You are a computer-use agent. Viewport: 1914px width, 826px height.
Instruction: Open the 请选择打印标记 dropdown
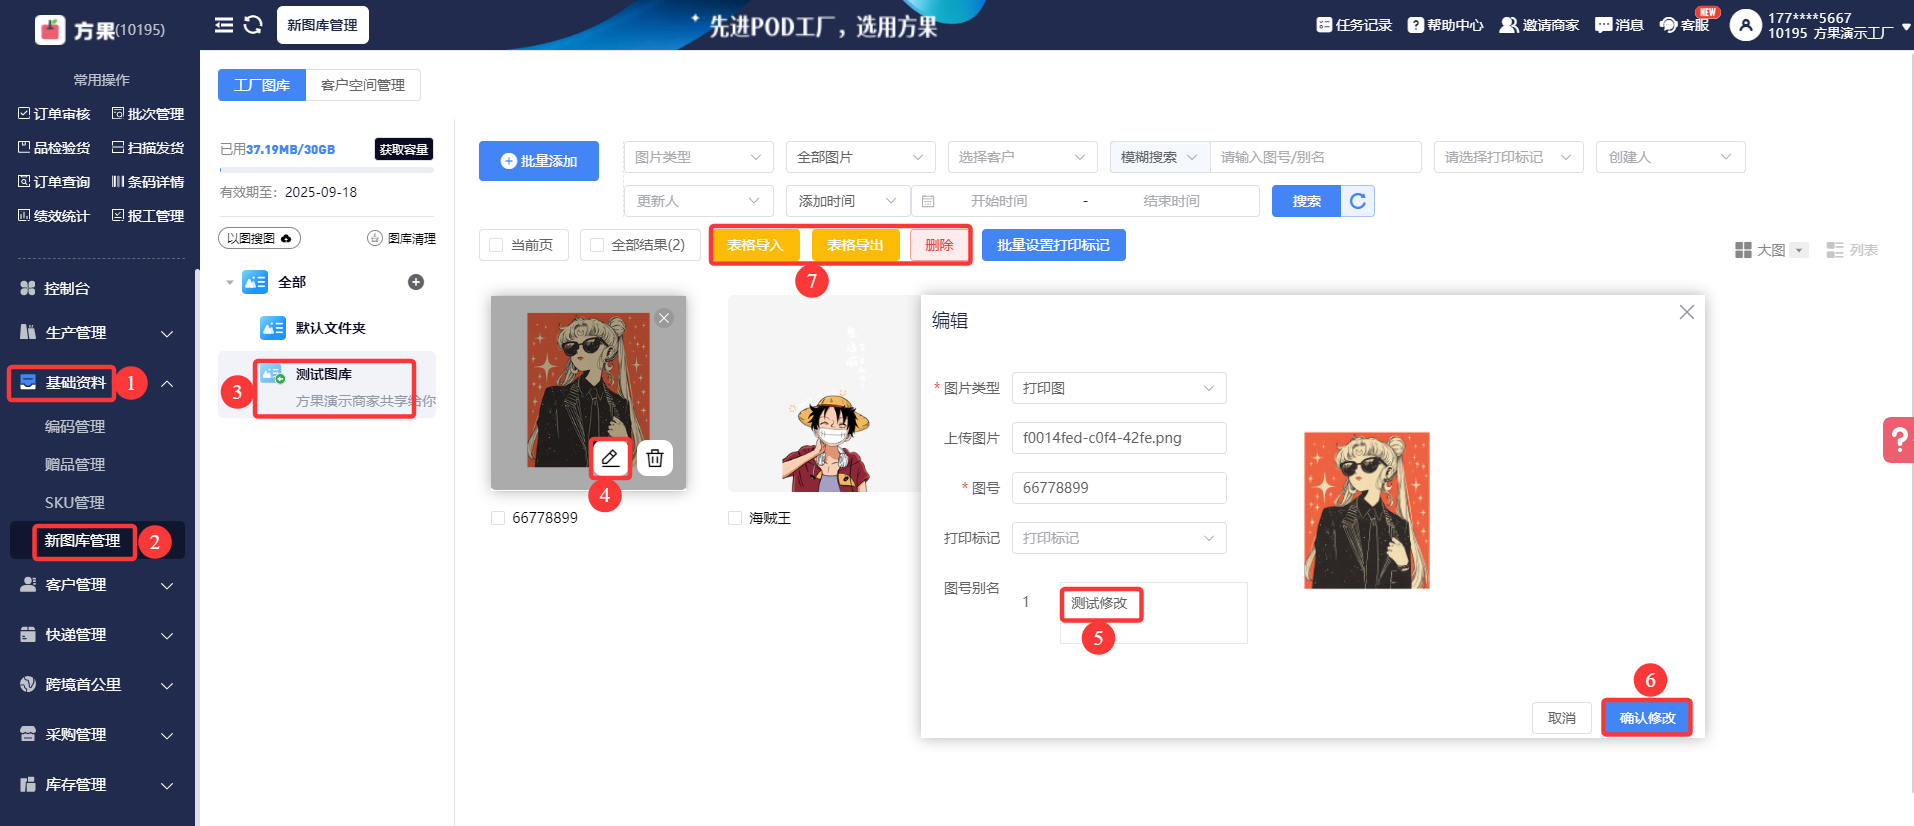click(1509, 157)
